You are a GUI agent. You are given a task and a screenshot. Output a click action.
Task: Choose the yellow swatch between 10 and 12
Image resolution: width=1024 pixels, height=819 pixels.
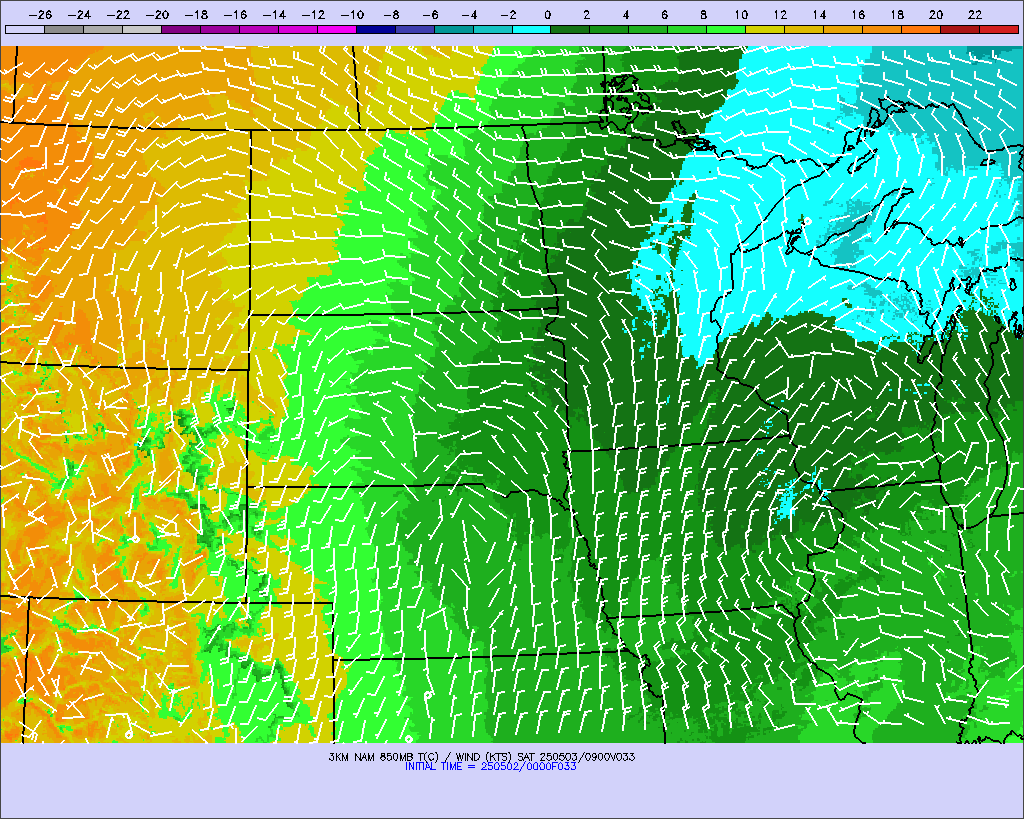pos(765,29)
